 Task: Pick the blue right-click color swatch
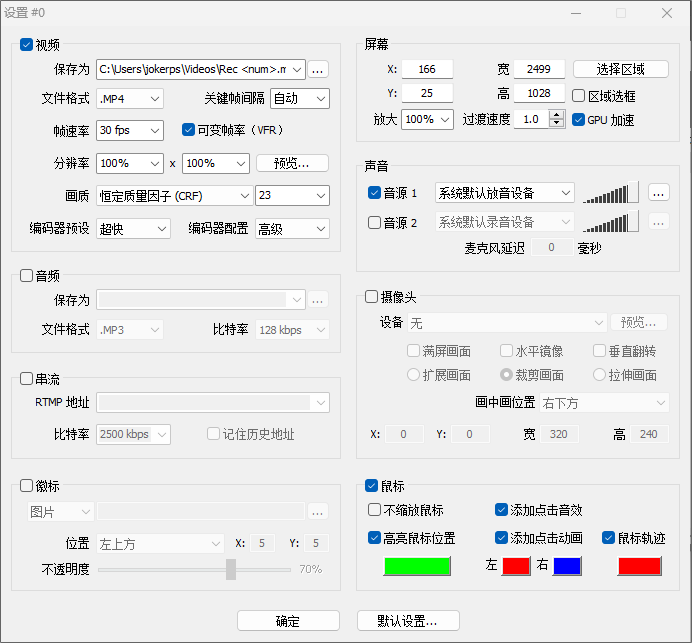coord(567,565)
